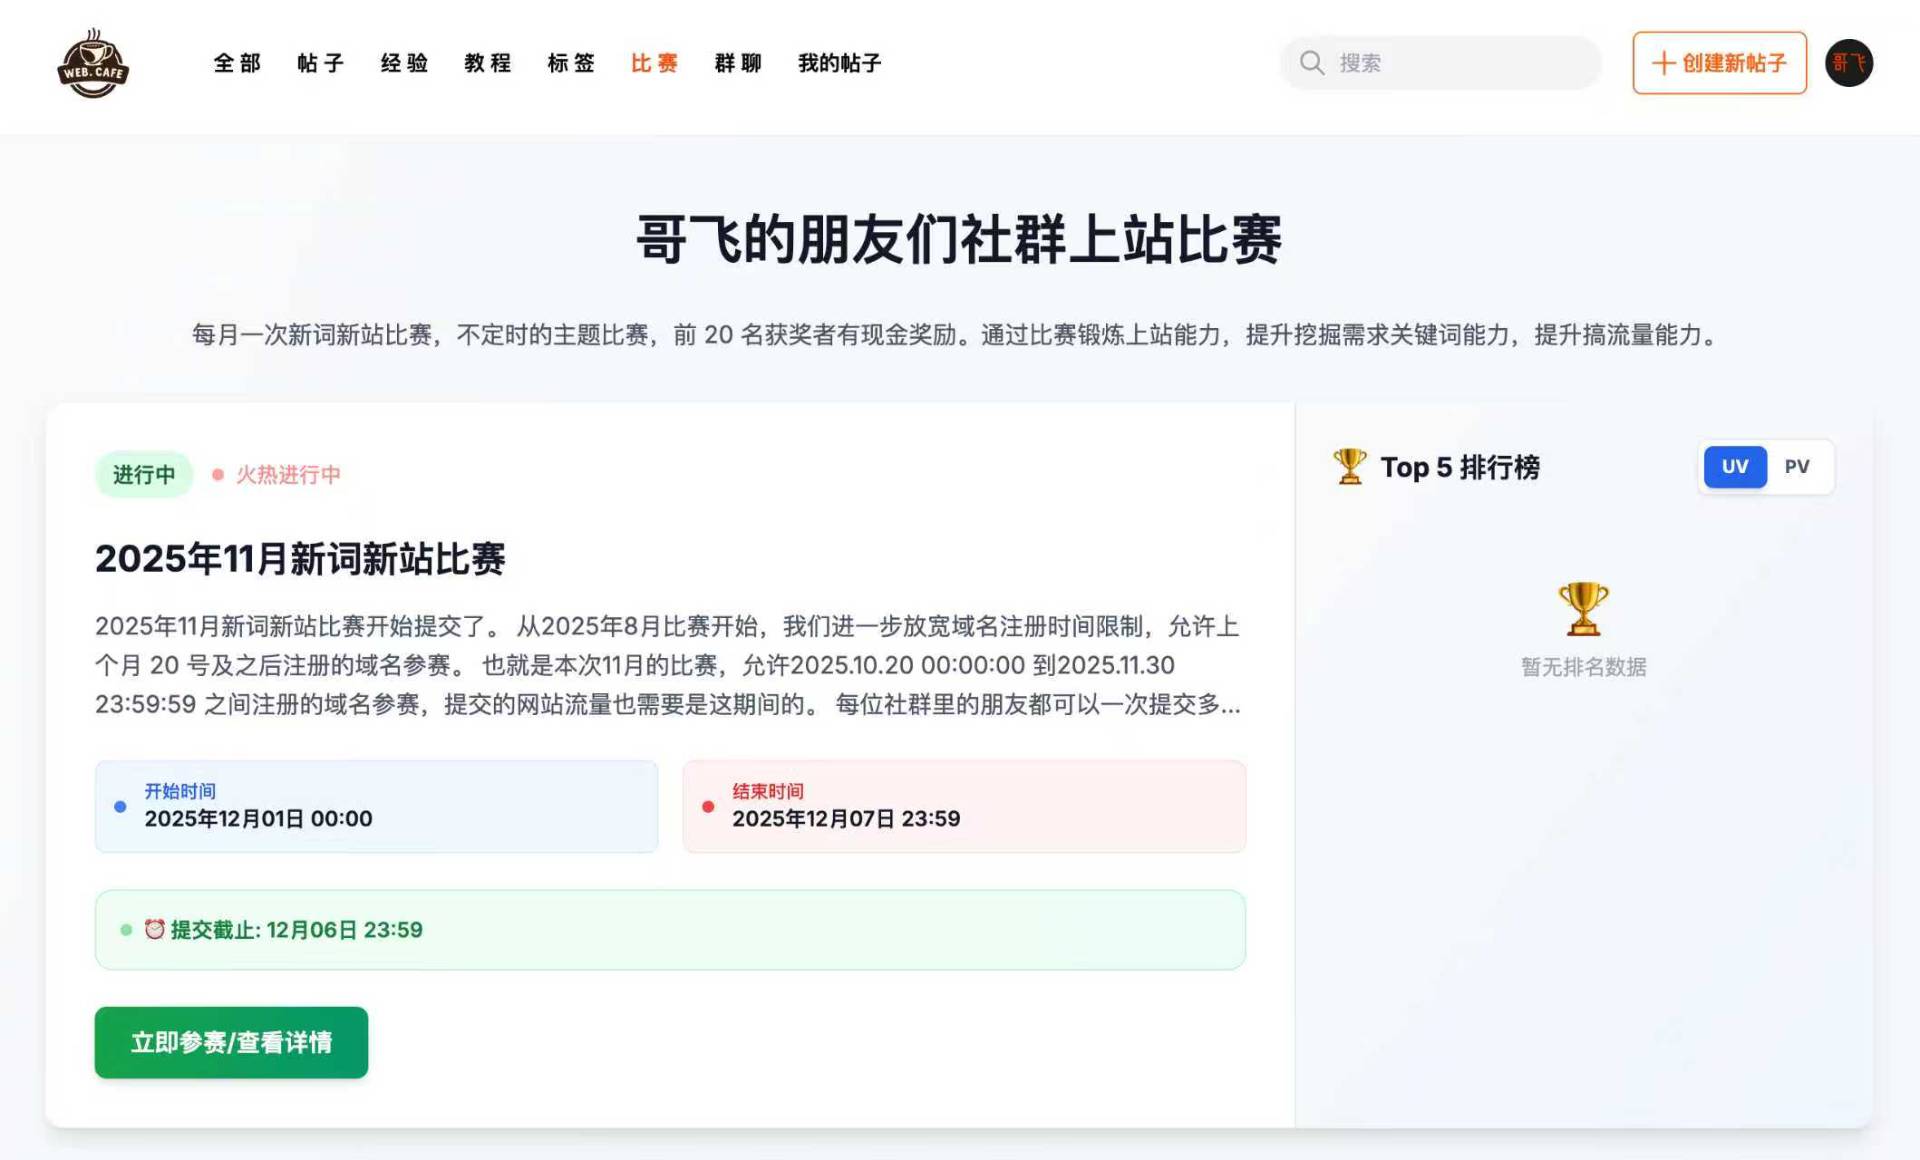
Task: Open the 经验 nav item
Action: point(405,63)
